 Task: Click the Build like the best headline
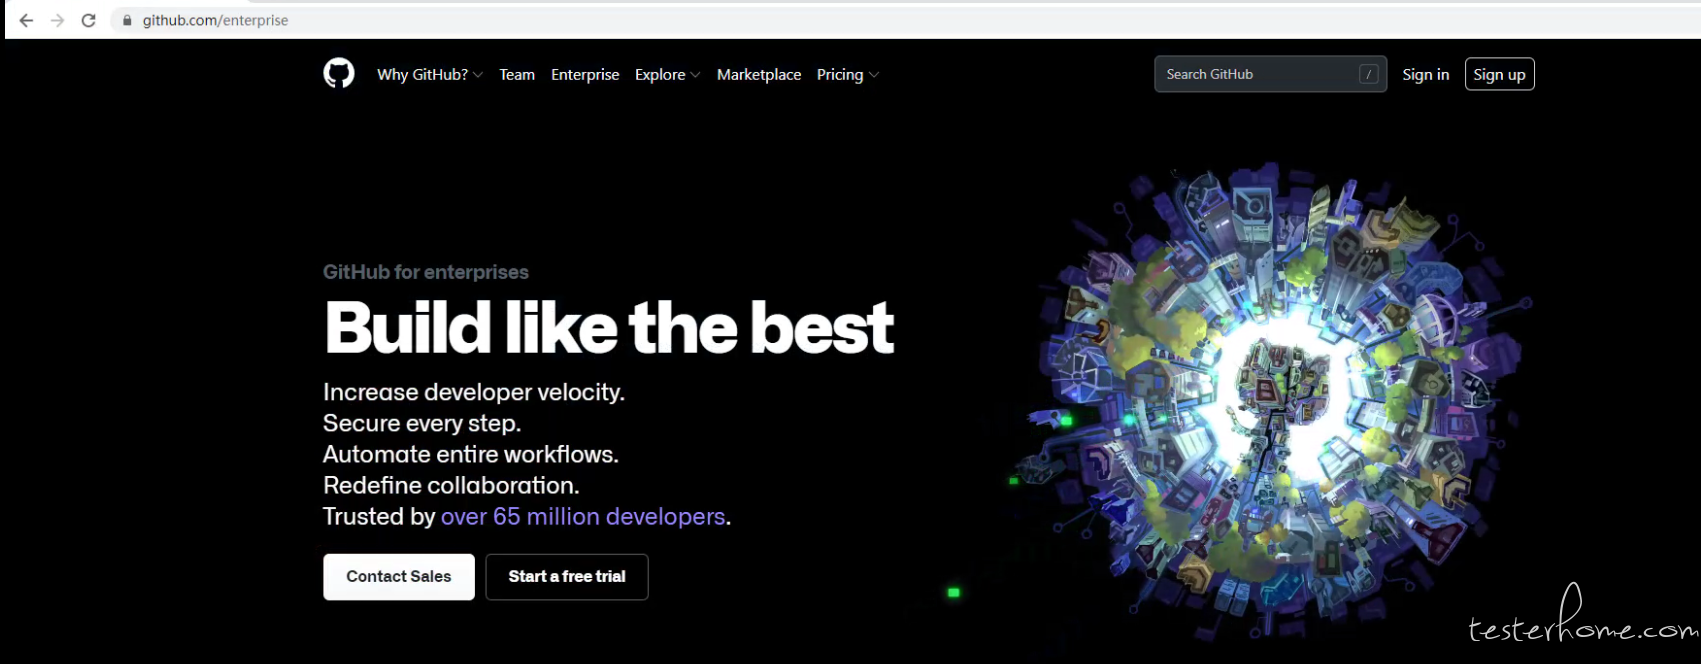tap(609, 327)
